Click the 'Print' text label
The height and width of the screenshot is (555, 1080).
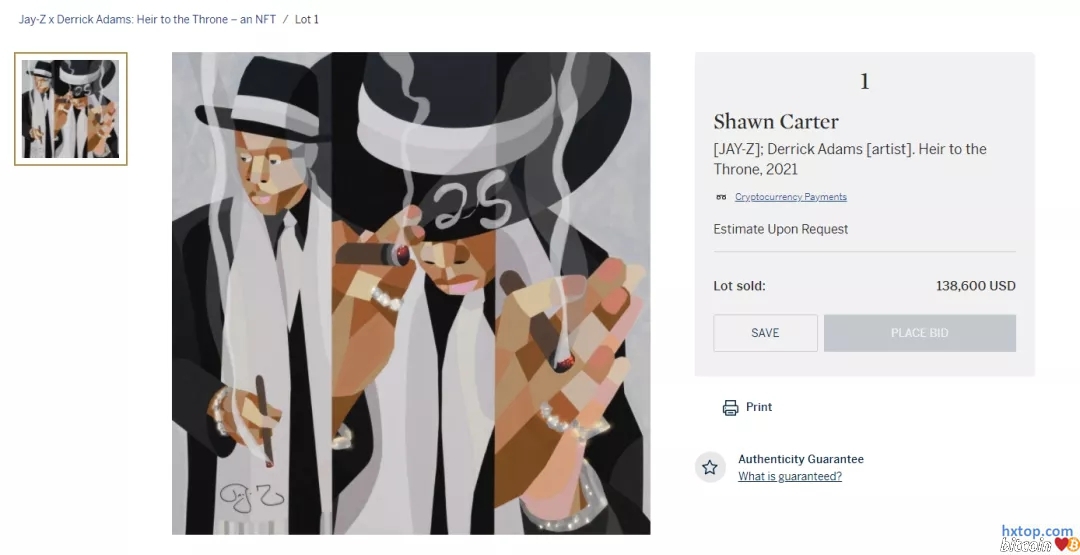(x=759, y=407)
